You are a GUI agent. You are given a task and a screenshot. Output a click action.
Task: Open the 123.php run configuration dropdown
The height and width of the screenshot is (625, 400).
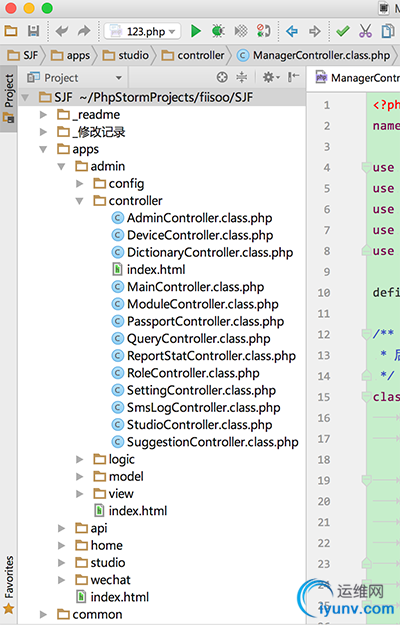point(143,31)
